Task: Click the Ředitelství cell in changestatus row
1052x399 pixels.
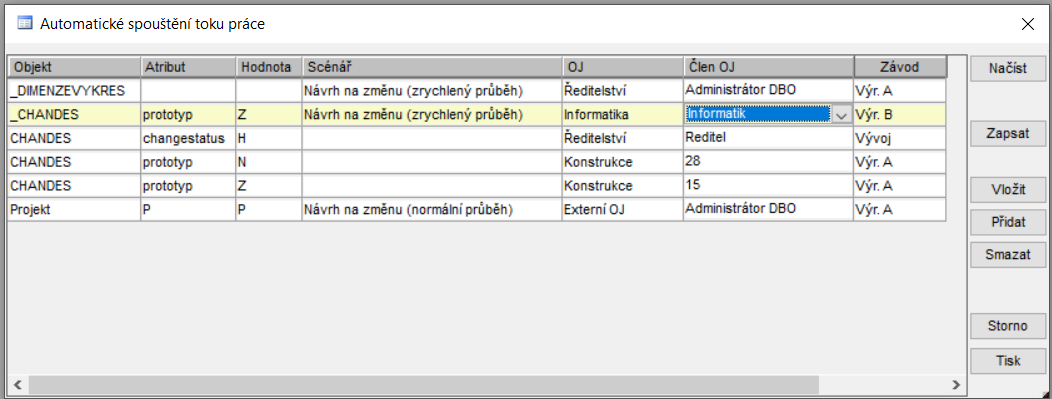Action: coord(623,138)
